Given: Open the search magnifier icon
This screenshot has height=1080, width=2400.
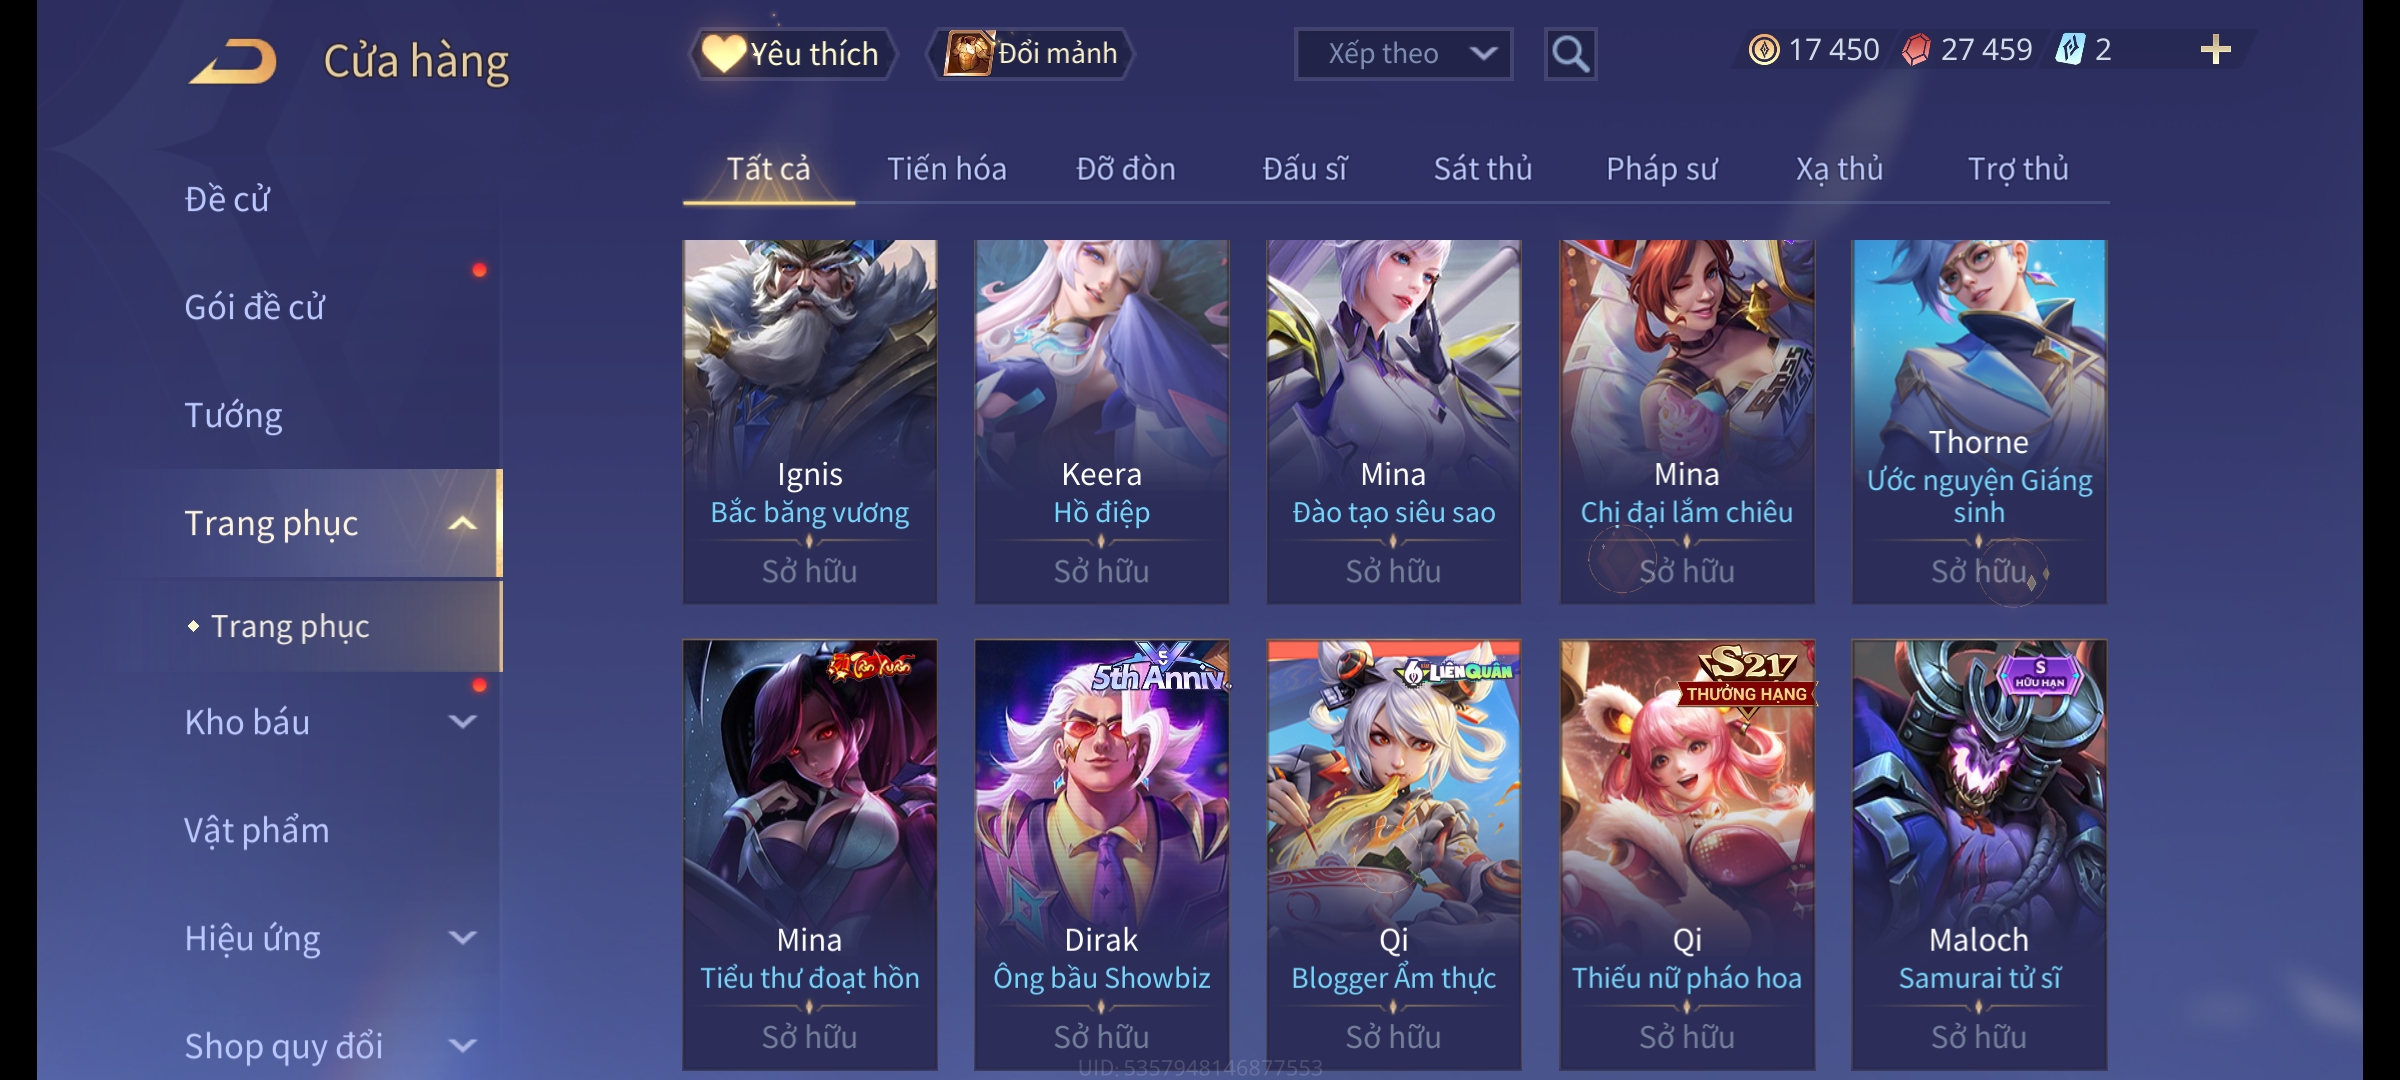Looking at the screenshot, I should click(1570, 54).
